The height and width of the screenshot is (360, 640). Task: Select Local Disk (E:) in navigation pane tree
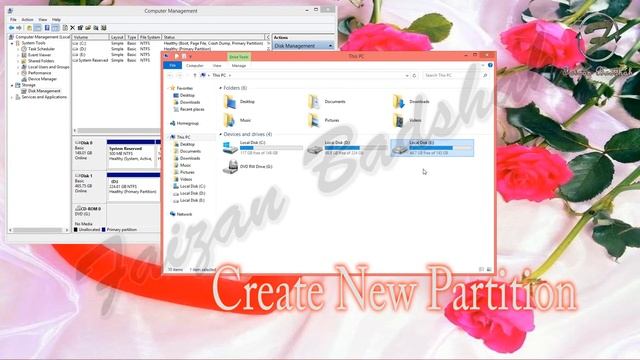pyautogui.click(x=189, y=200)
